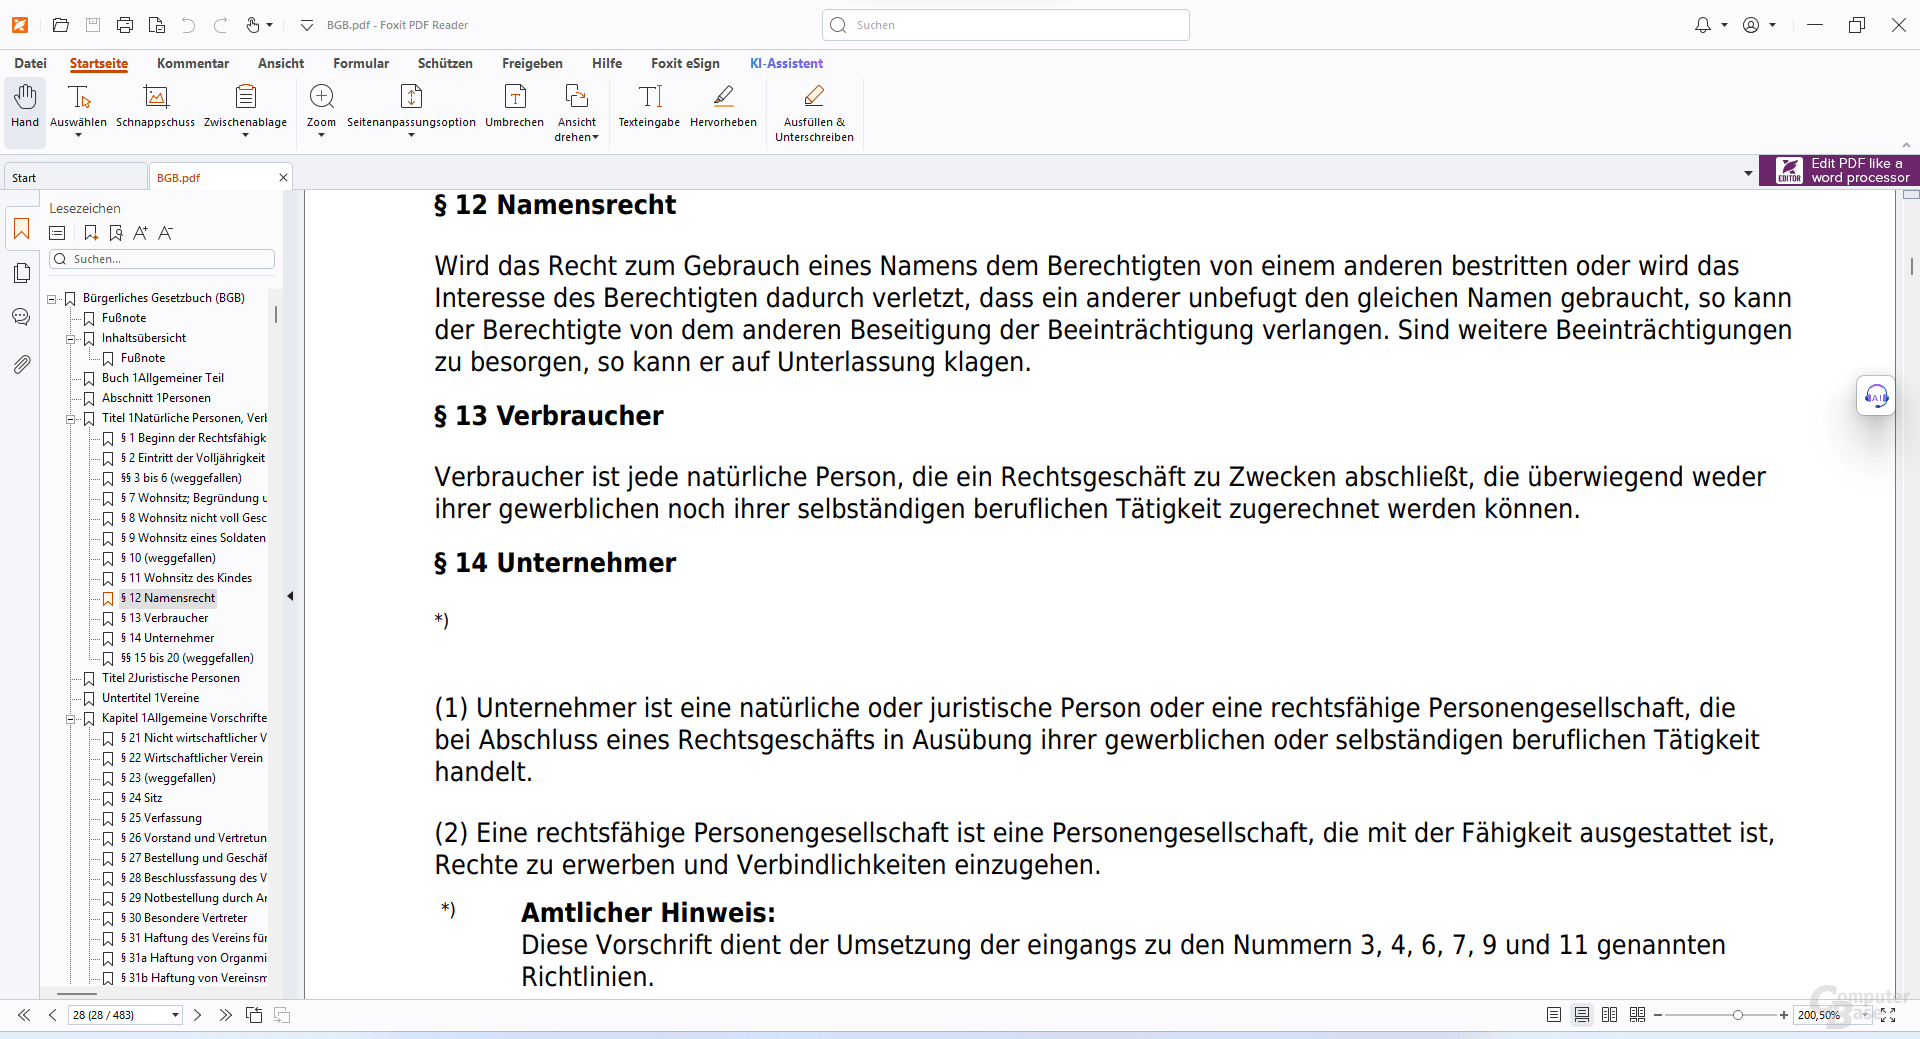Click the bookmark Suchen... search box
Image resolution: width=1920 pixels, height=1039 pixels.
click(x=162, y=259)
